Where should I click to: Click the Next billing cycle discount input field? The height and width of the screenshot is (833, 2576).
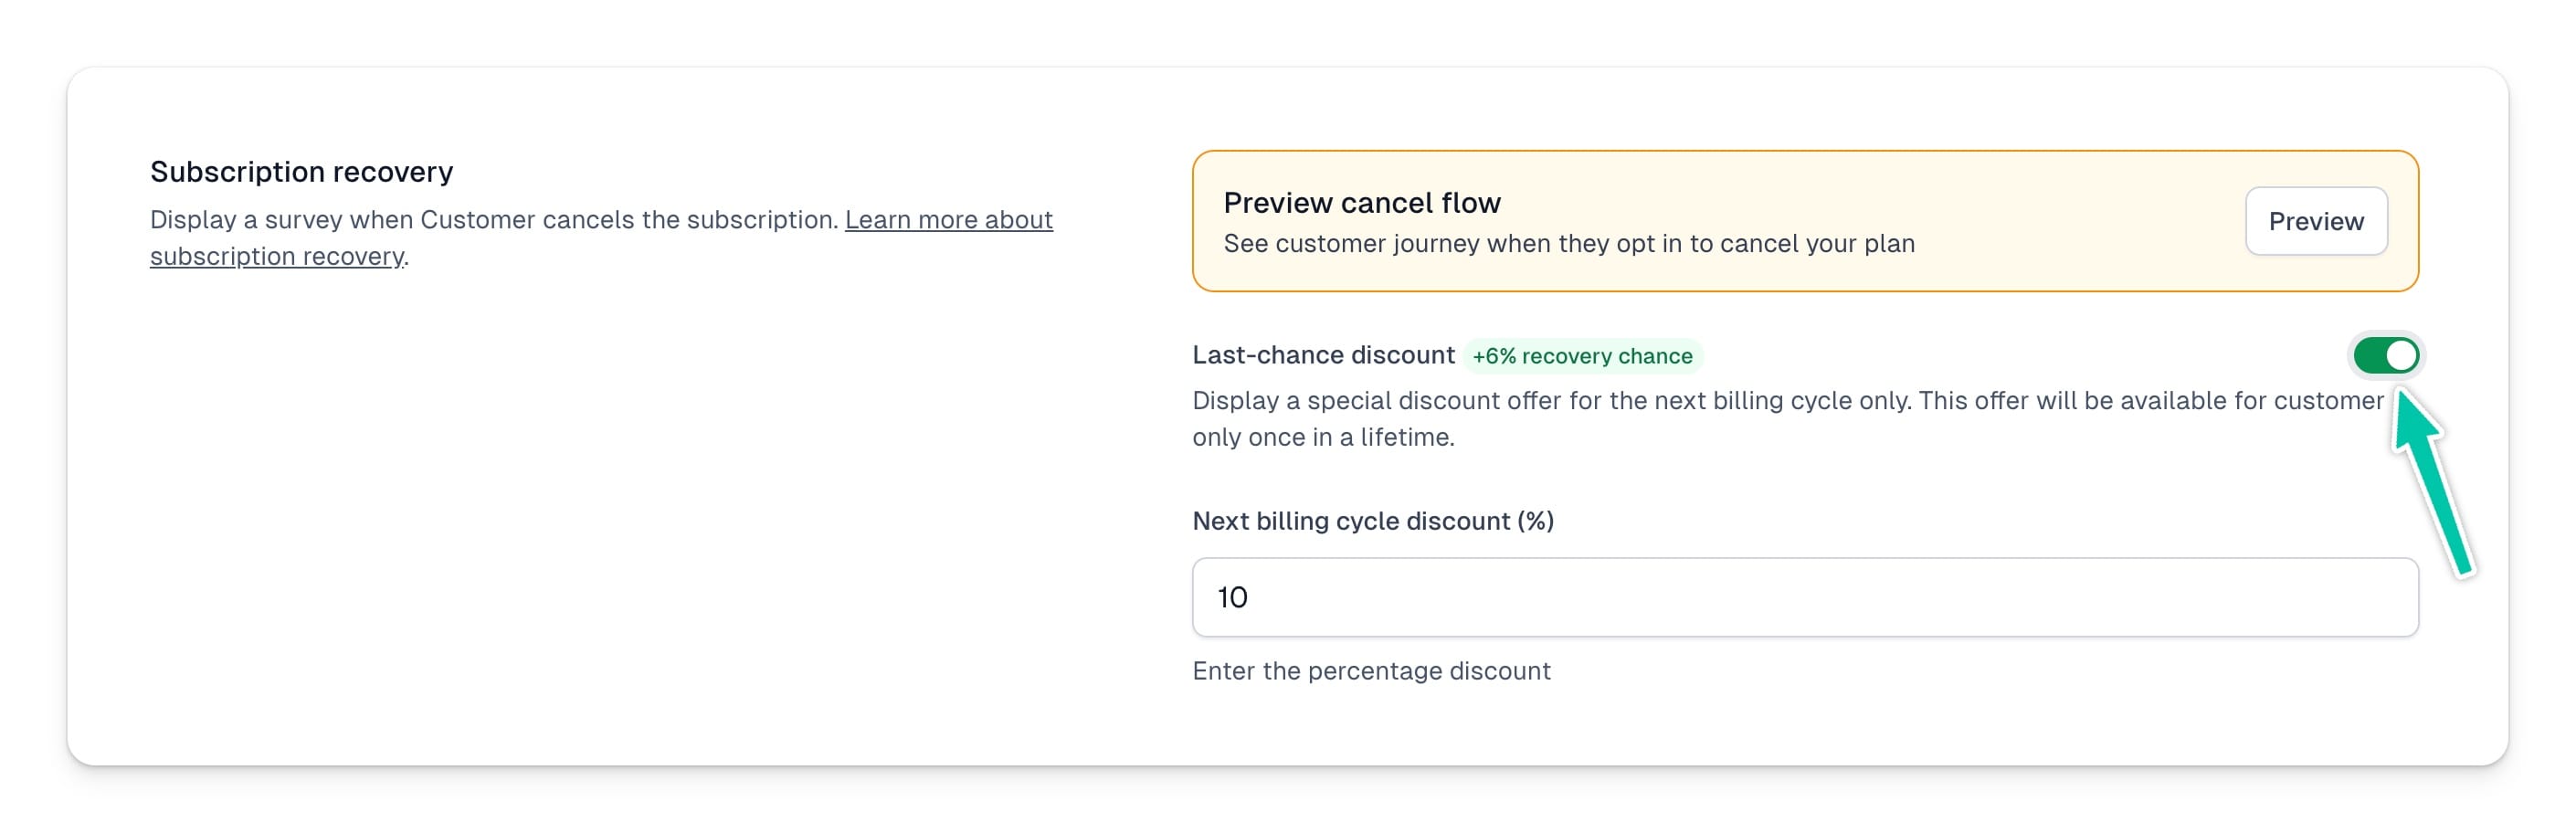point(1800,597)
